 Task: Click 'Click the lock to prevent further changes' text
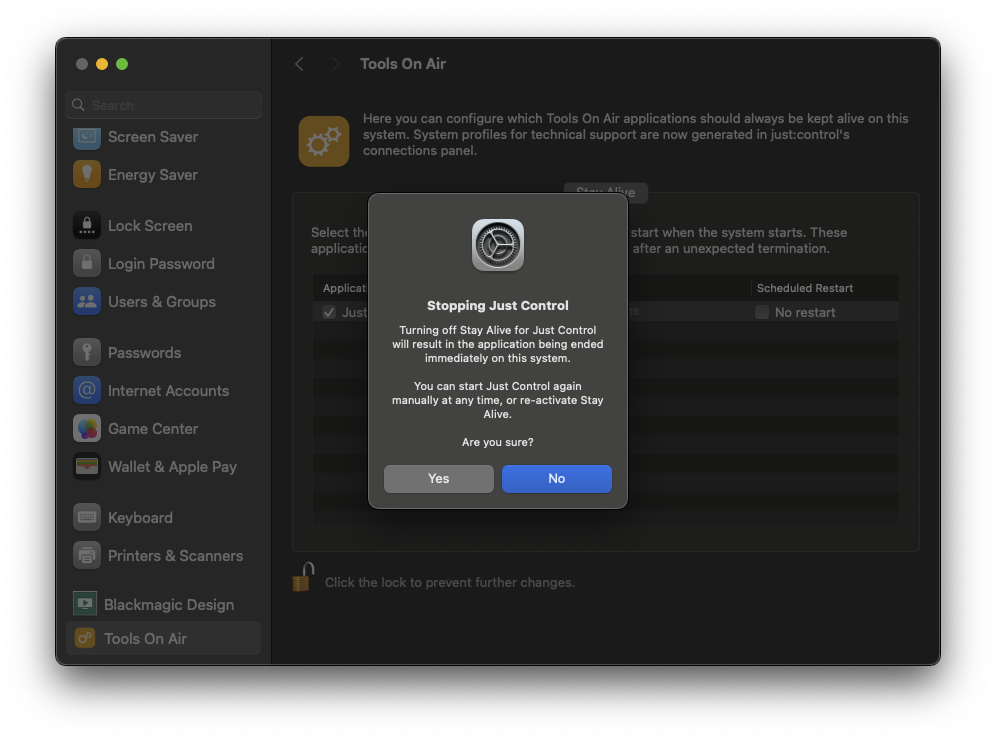coord(450,582)
